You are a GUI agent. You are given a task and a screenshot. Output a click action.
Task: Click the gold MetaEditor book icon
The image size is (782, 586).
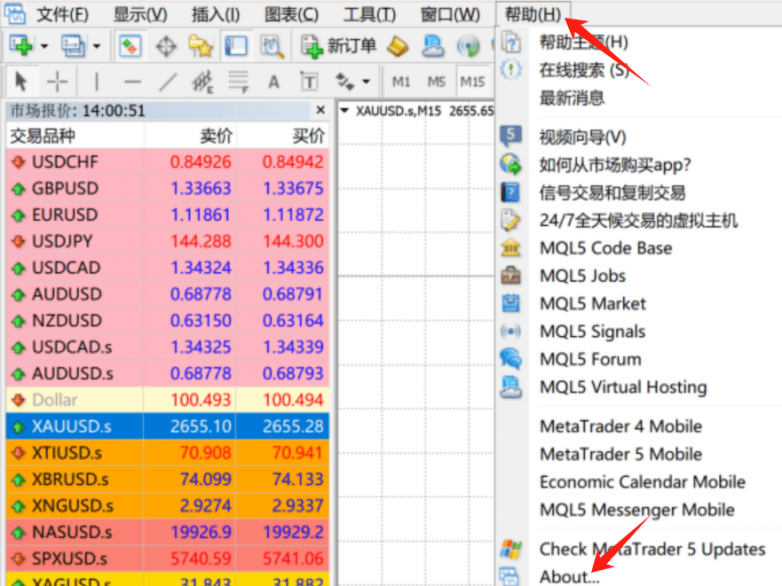pos(397,46)
